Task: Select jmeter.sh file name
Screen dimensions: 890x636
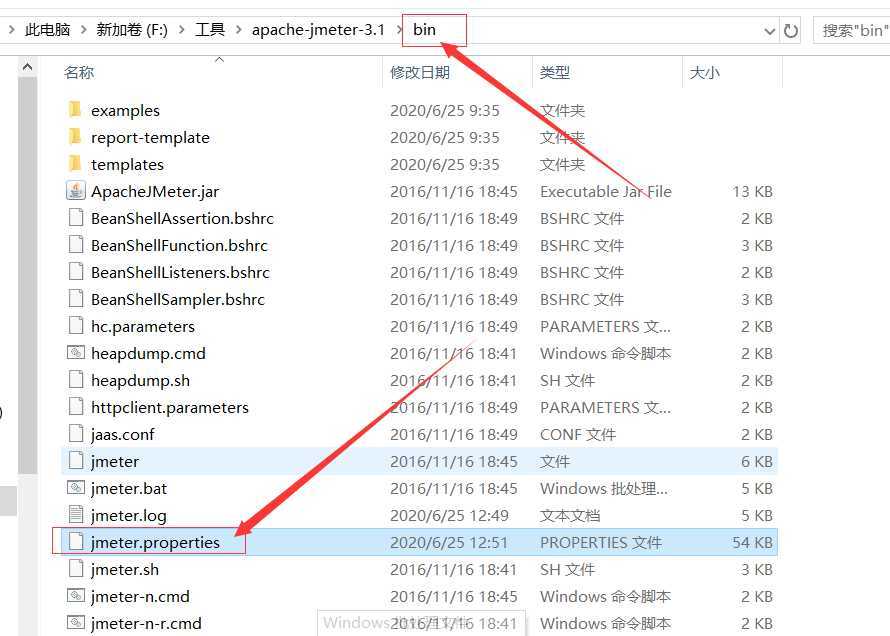Action: click(x=125, y=570)
